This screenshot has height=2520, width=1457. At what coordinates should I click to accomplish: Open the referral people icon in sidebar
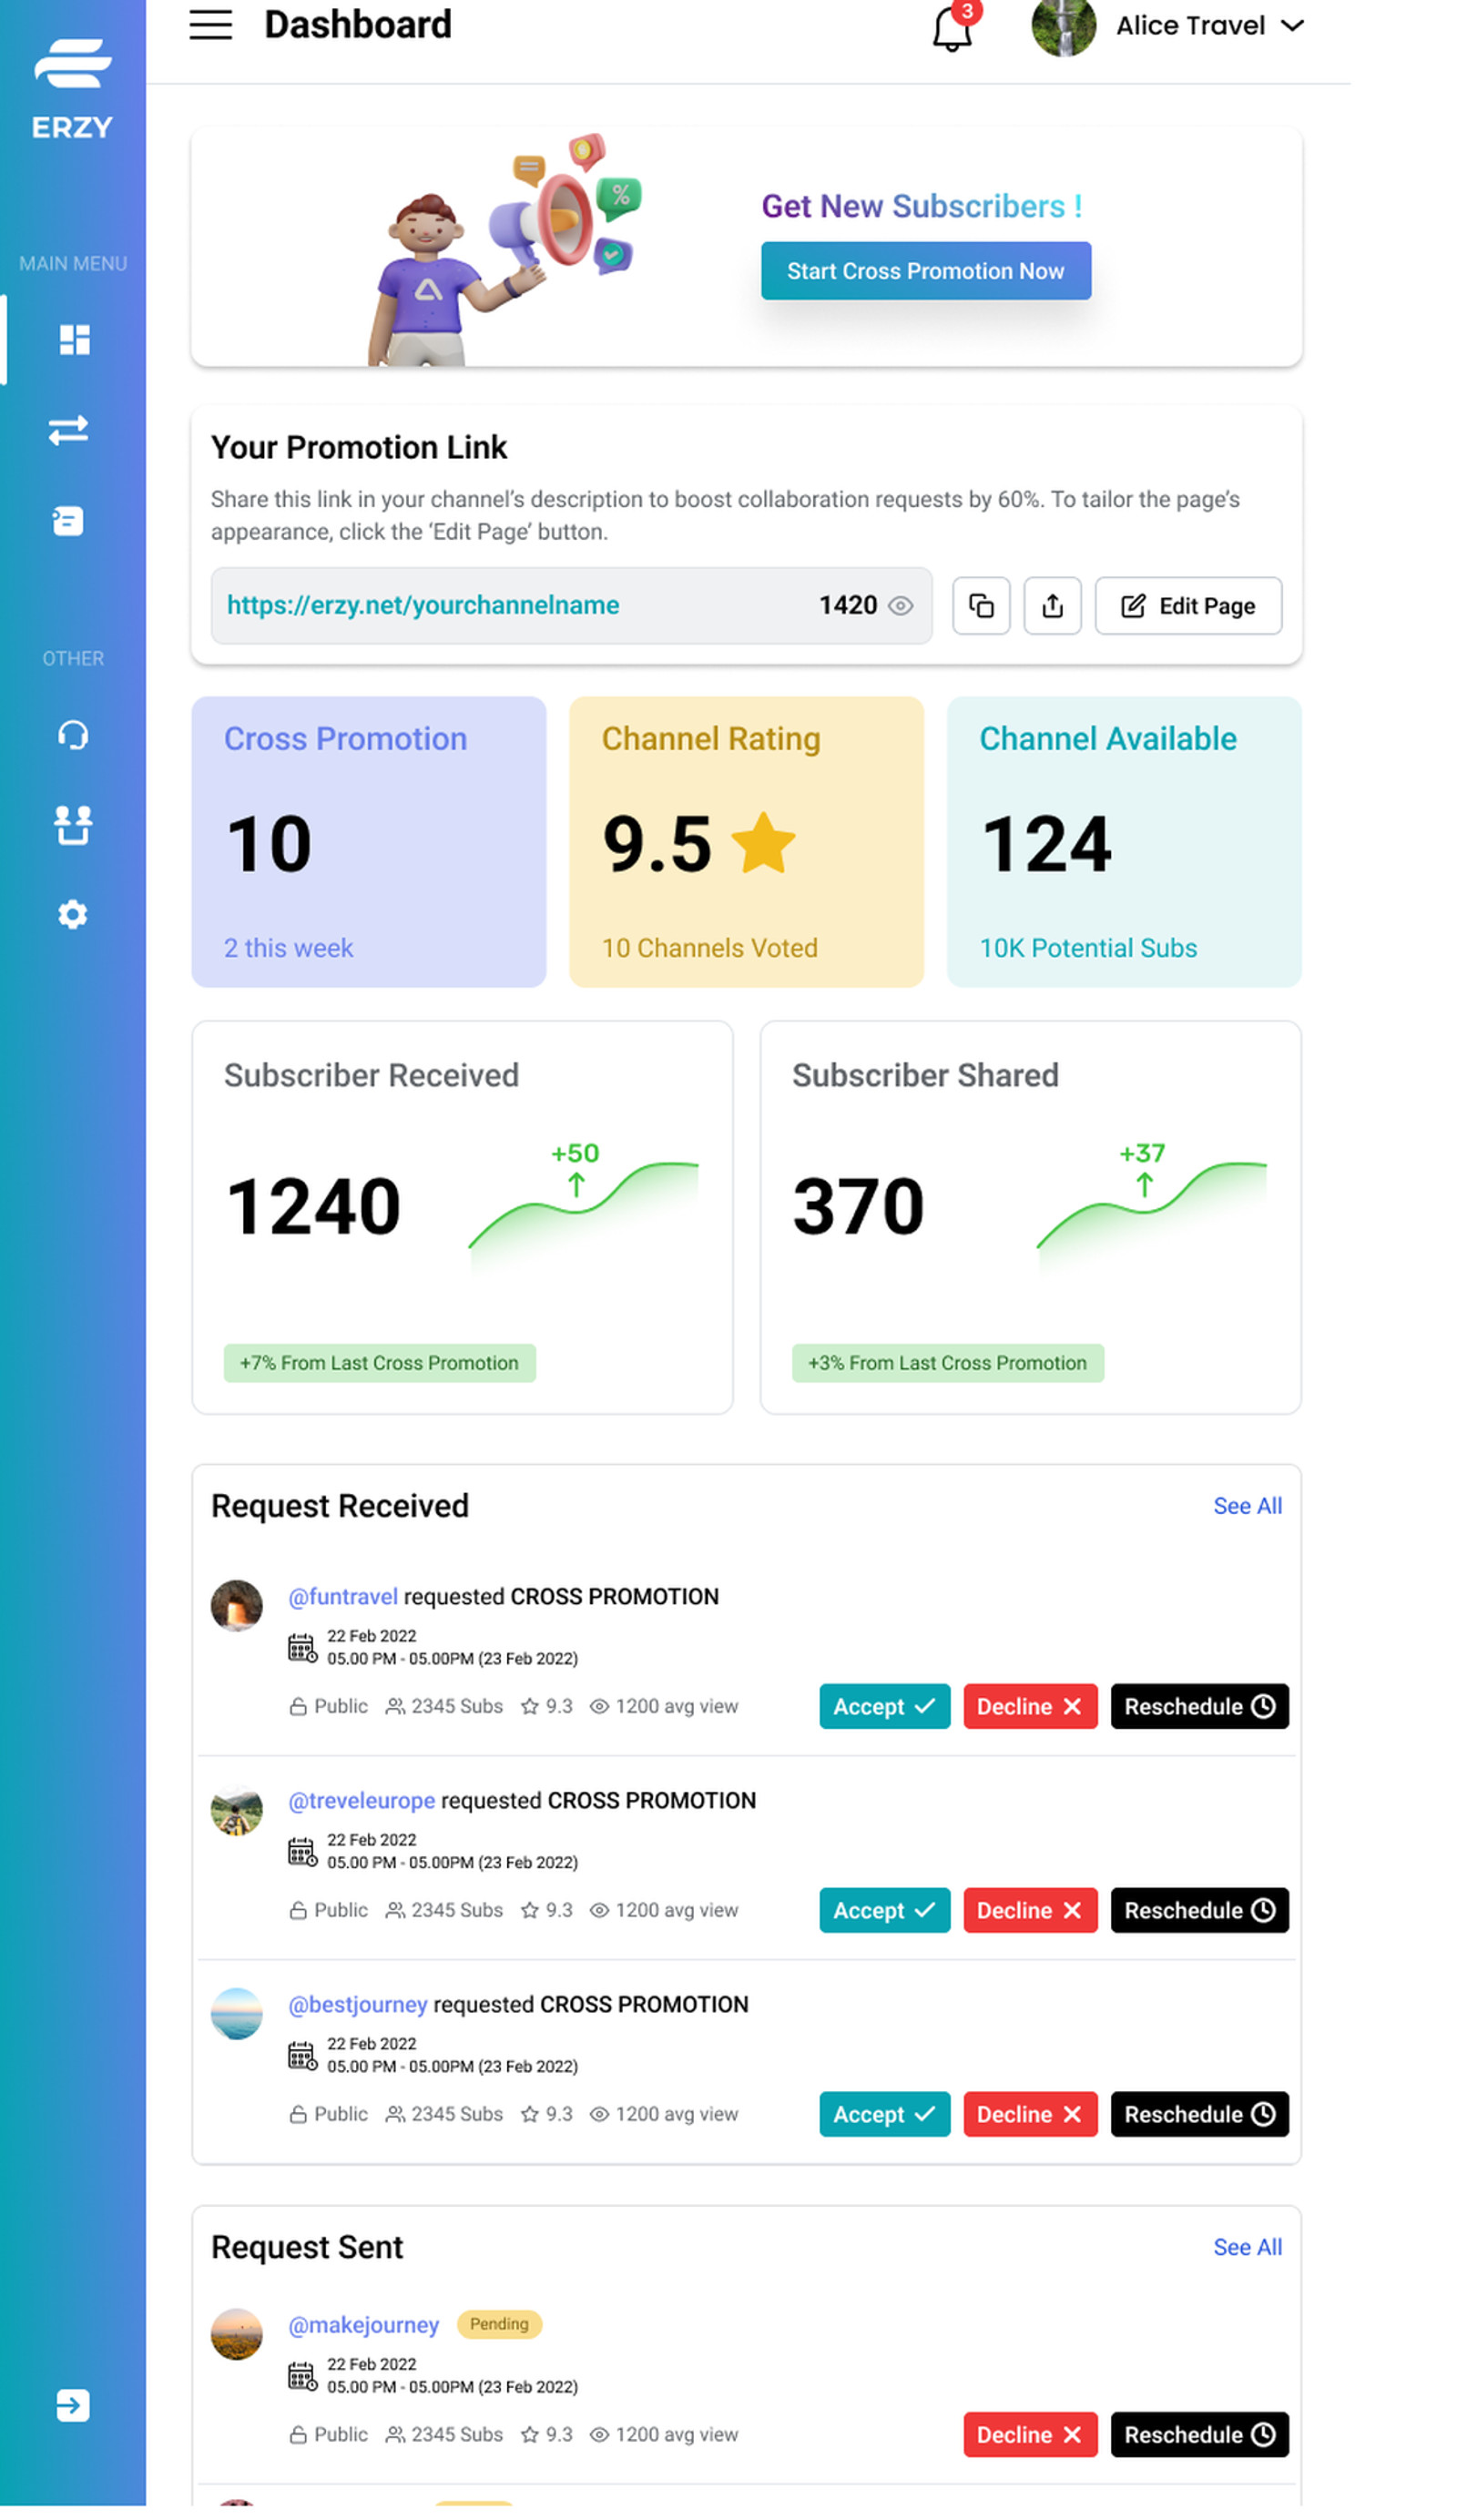73,825
